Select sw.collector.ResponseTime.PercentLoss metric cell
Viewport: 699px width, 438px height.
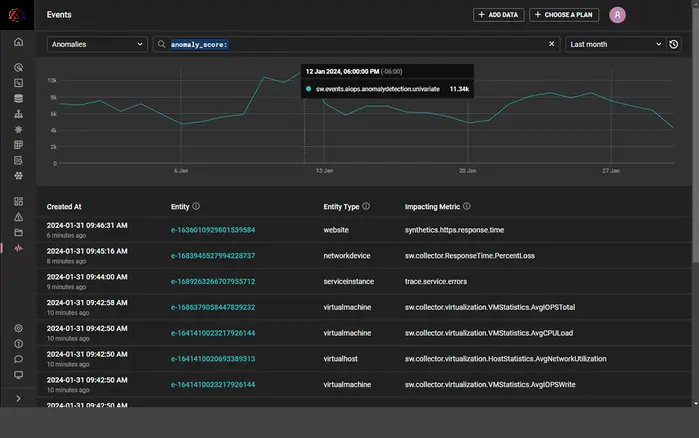pyautogui.click(x=469, y=256)
